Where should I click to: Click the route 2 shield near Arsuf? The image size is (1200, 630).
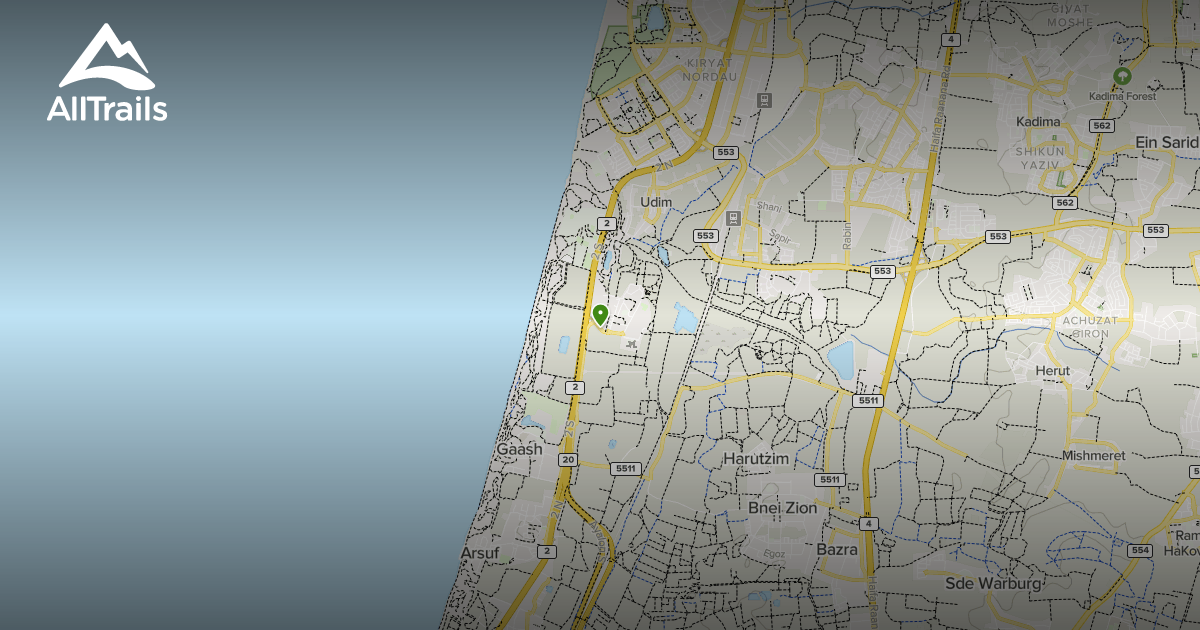[x=546, y=551]
